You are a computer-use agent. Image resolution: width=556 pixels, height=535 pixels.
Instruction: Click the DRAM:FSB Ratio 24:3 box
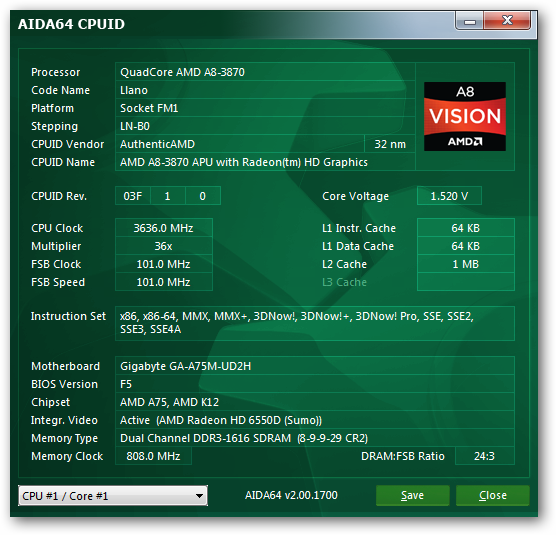click(x=484, y=456)
